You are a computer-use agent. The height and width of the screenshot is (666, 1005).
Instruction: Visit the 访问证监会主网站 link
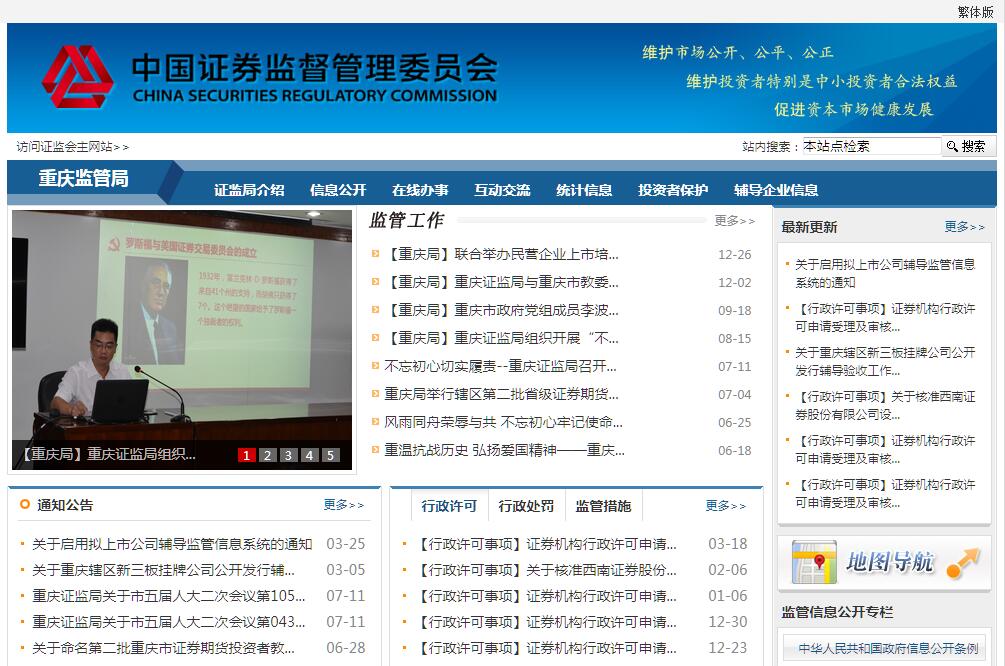tap(72, 147)
